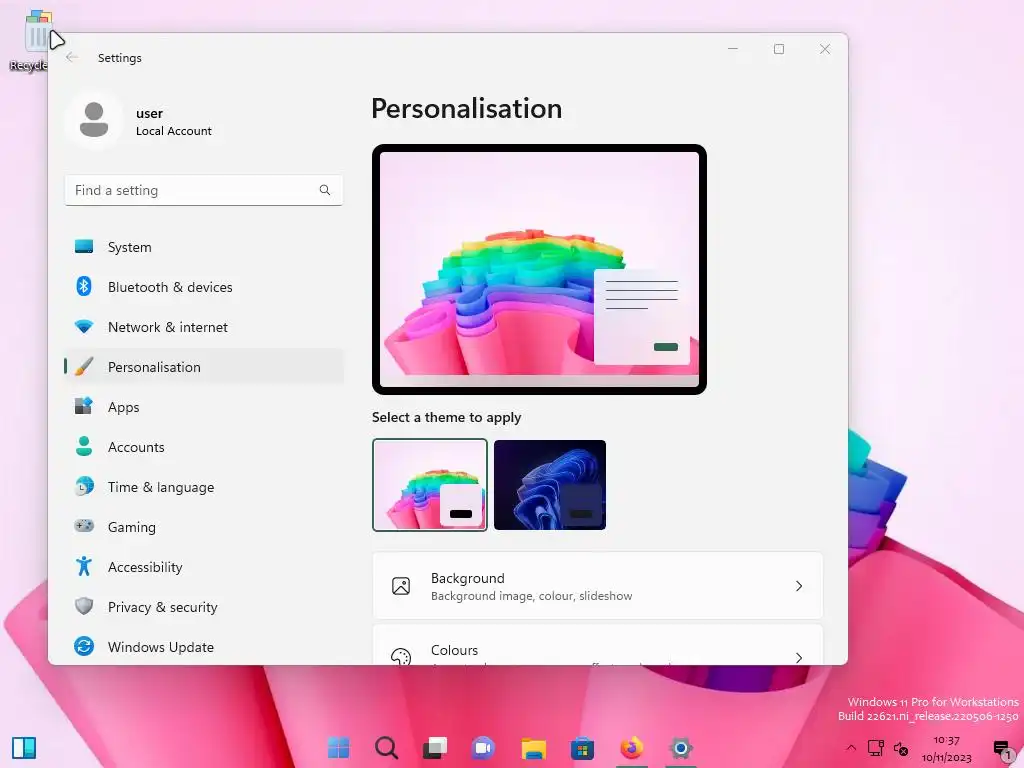
Task: Click the Accounts person icon in sidebar
Action: pyautogui.click(x=84, y=446)
